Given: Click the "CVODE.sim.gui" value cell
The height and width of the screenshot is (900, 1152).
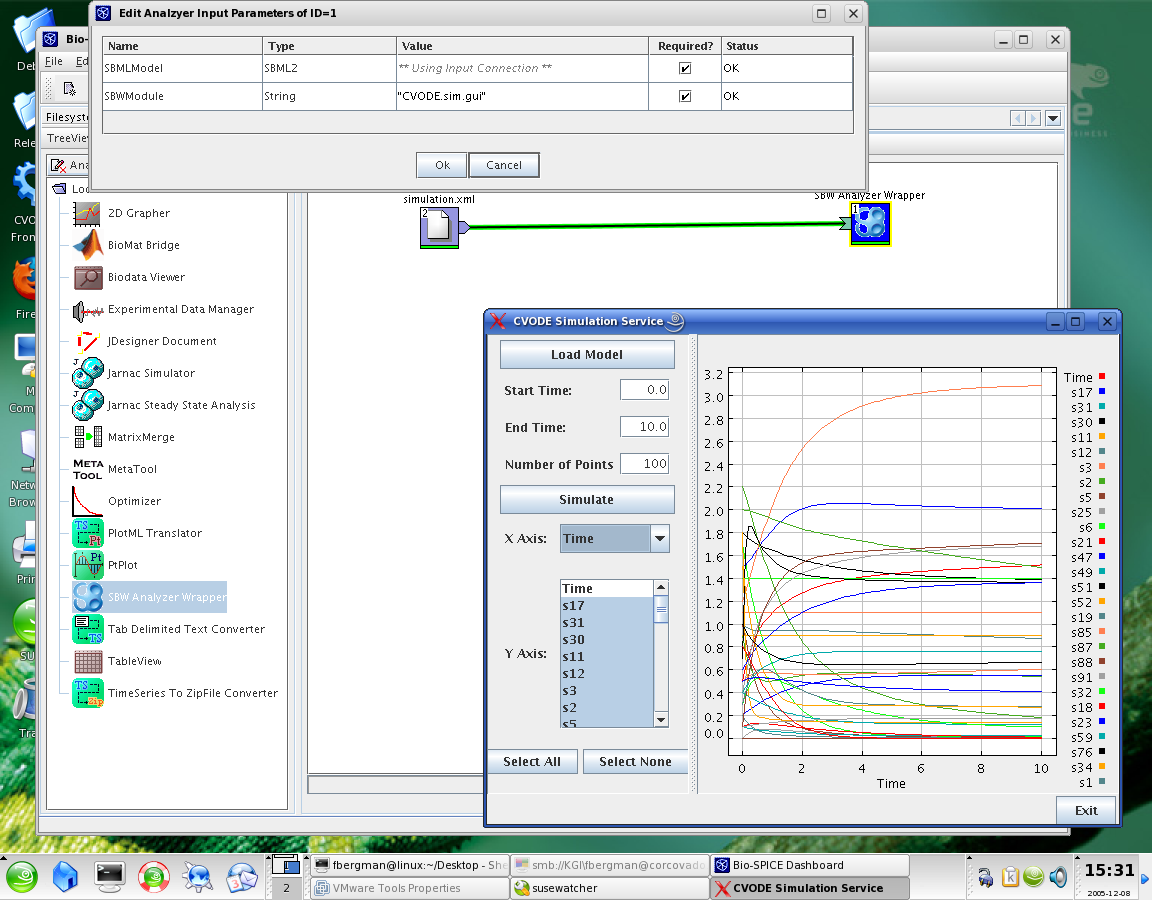Looking at the screenshot, I should coord(522,96).
